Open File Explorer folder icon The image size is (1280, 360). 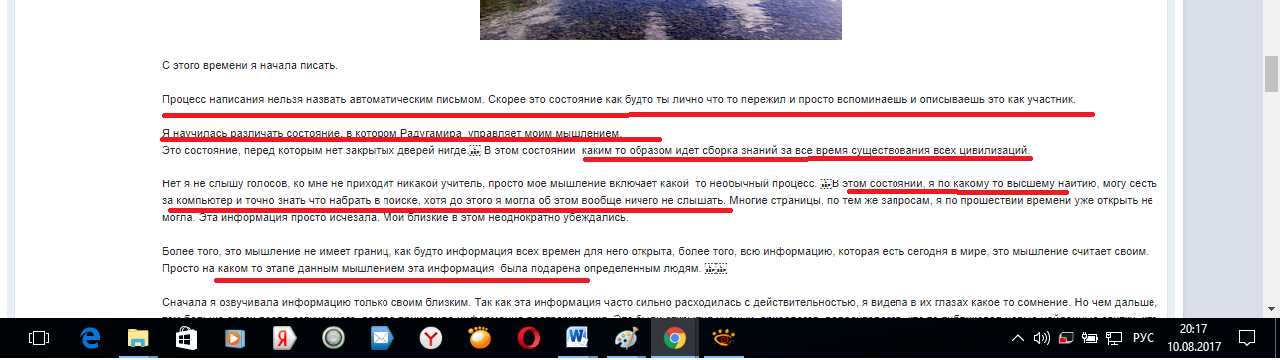pyautogui.click(x=137, y=339)
